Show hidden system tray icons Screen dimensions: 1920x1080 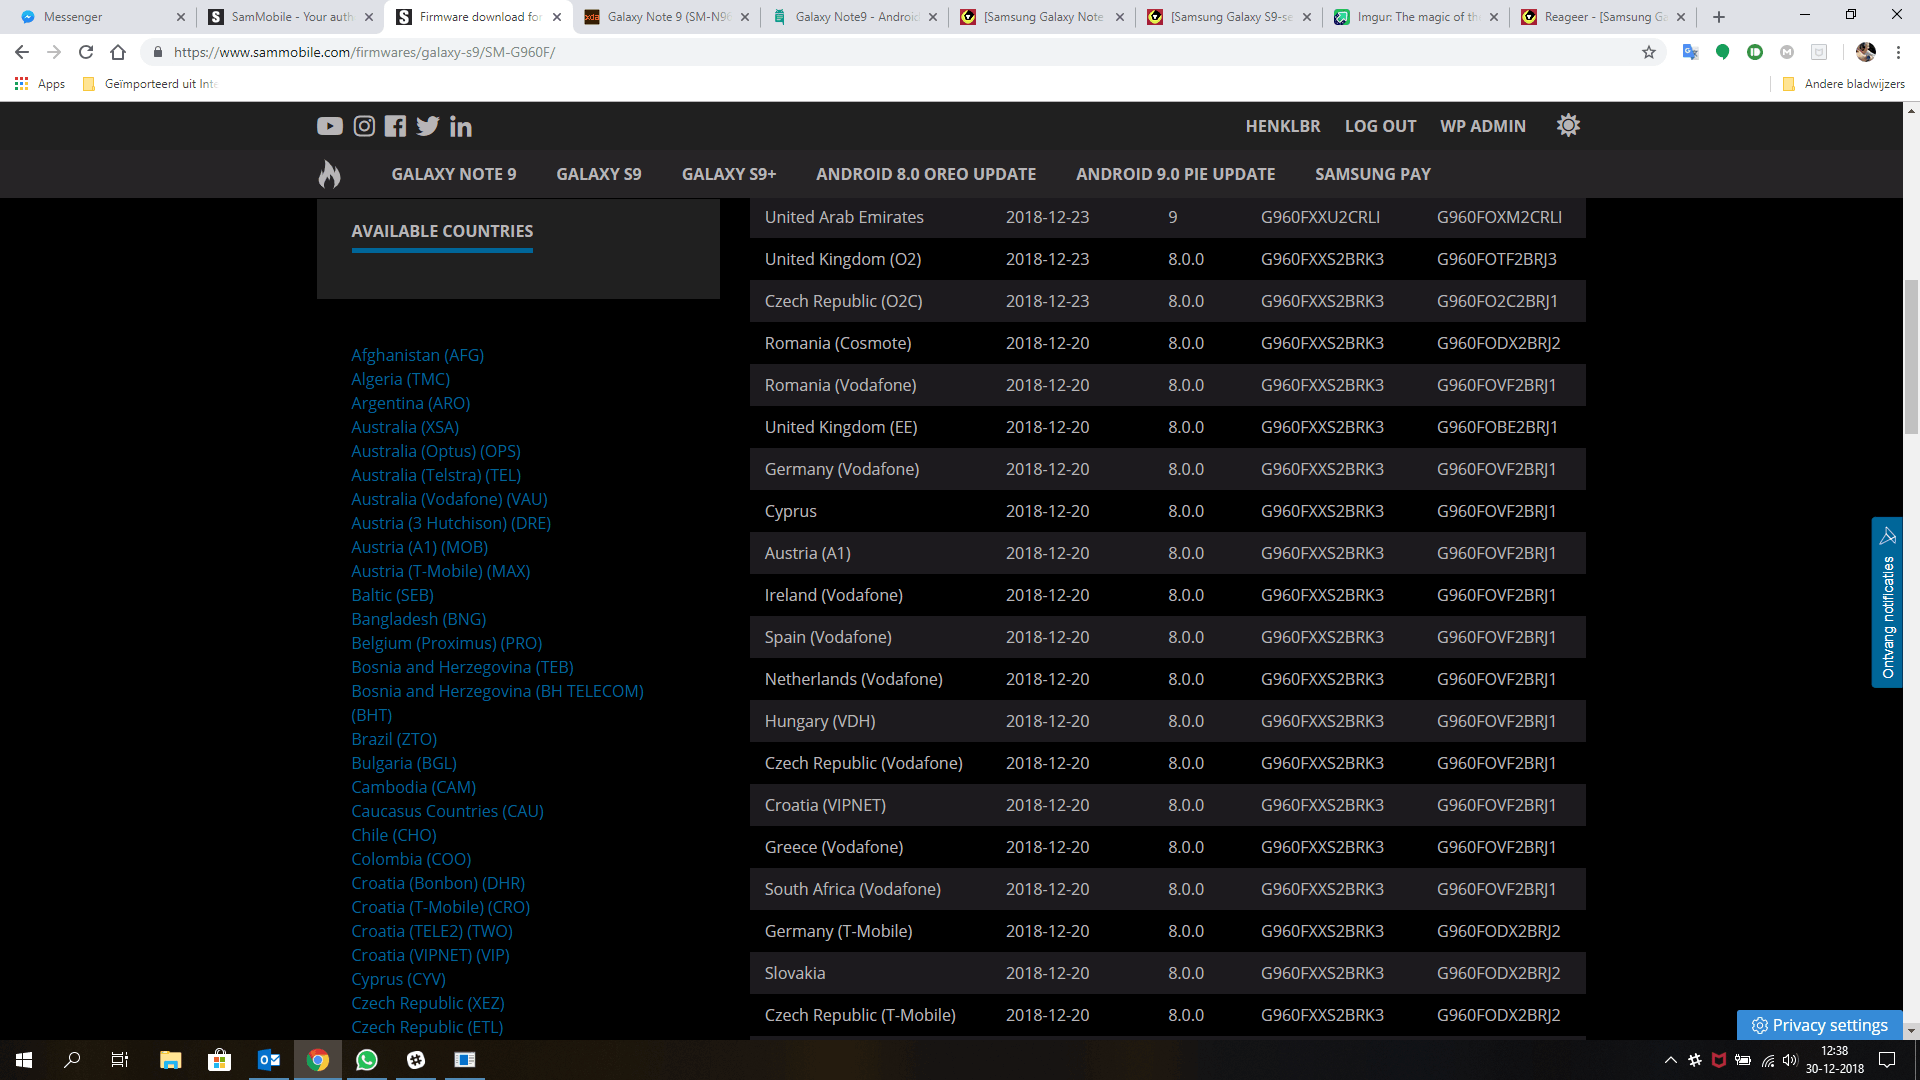click(x=1670, y=1060)
